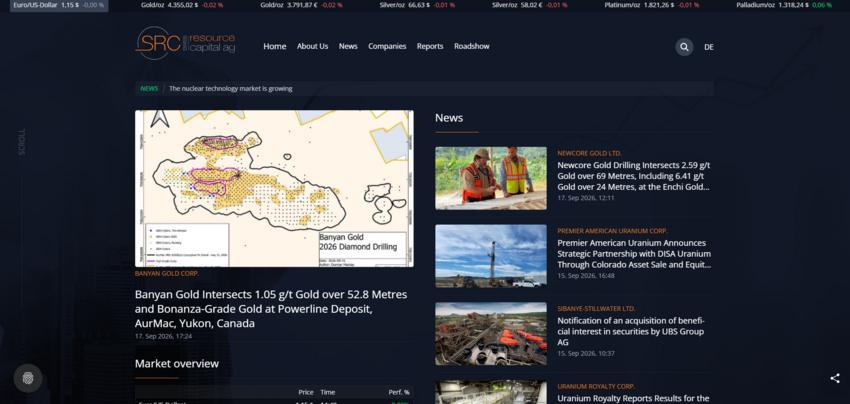Image resolution: width=850 pixels, height=404 pixels.
Task: Click the Platinum/oz 1.821,26 $ ticker
Action: point(652,5)
